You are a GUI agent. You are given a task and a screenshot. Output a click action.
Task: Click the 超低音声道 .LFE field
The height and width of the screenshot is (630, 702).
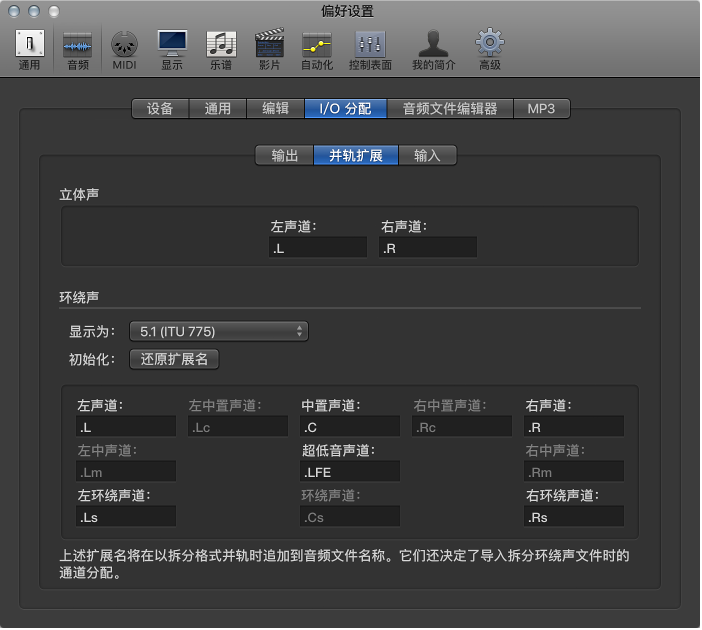coord(350,472)
